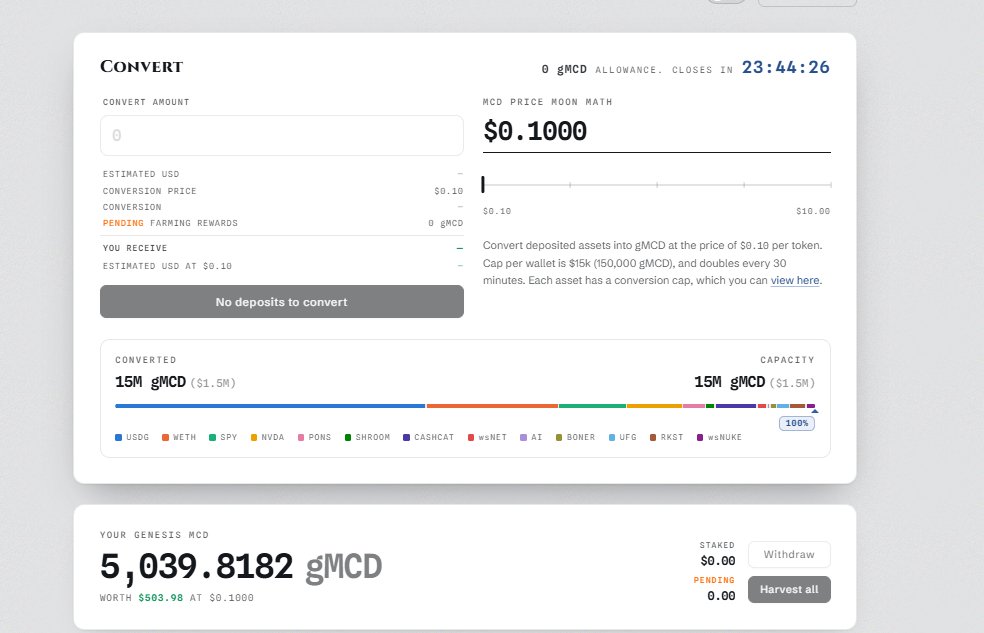
Task: Click the wsNUKE legend marker
Action: click(x=700, y=437)
